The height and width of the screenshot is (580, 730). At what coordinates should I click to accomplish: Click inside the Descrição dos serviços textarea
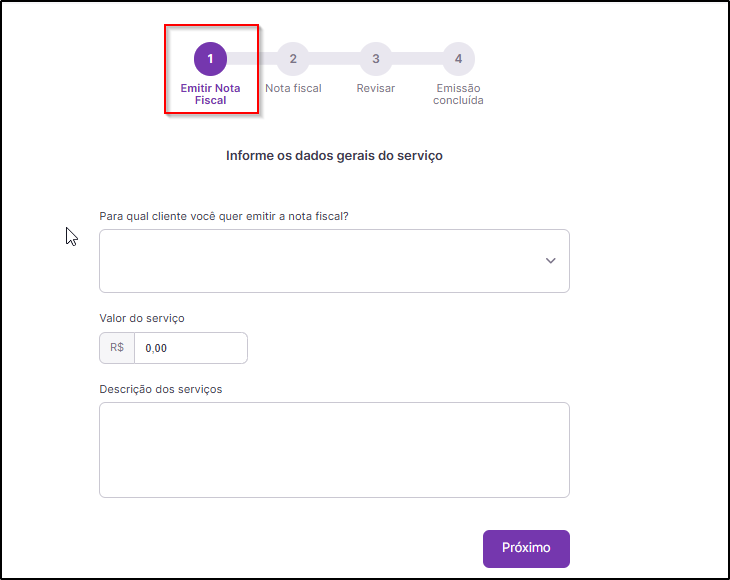click(x=334, y=450)
